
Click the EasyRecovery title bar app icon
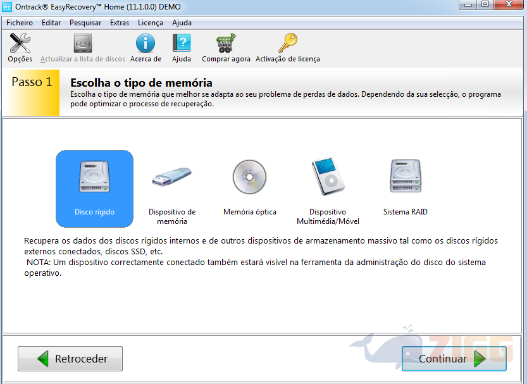coord(7,7)
